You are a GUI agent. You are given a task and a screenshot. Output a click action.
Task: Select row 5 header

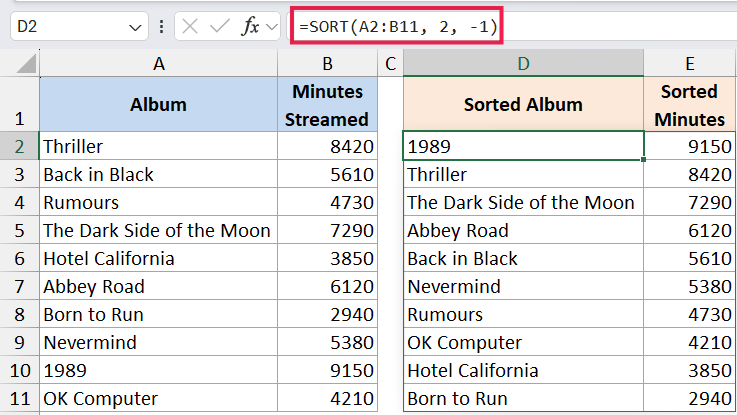coord(19,230)
